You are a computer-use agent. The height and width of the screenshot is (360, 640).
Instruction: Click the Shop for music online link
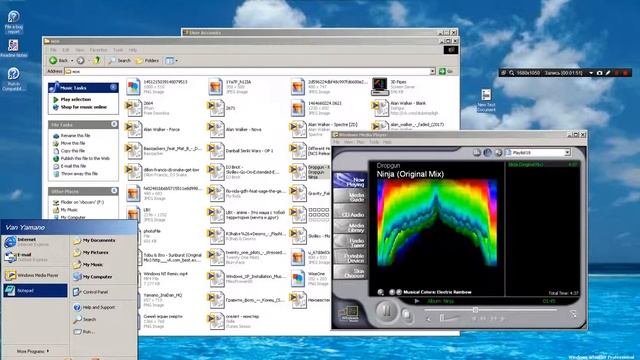[84, 107]
